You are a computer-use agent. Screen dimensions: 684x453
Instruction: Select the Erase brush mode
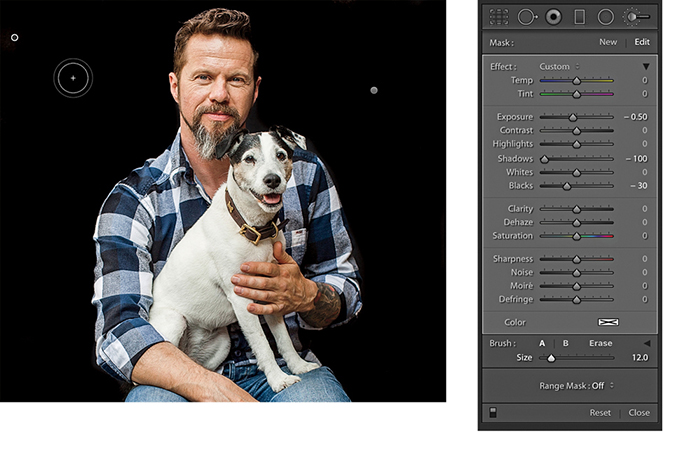pos(600,343)
